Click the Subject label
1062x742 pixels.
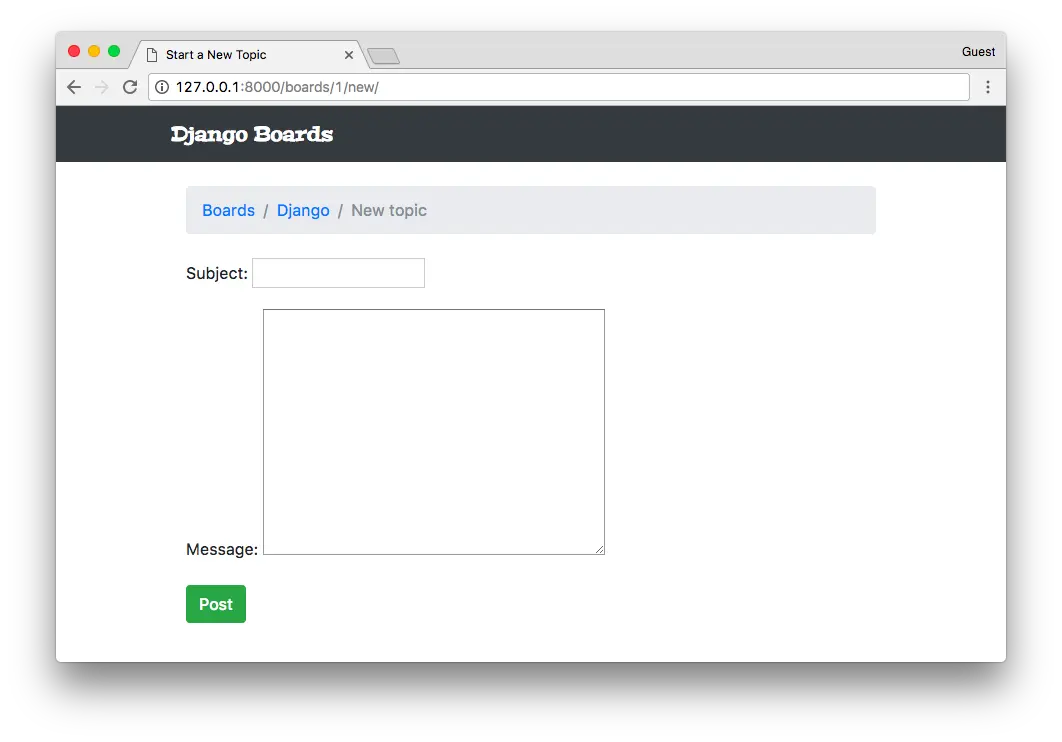[x=217, y=274]
